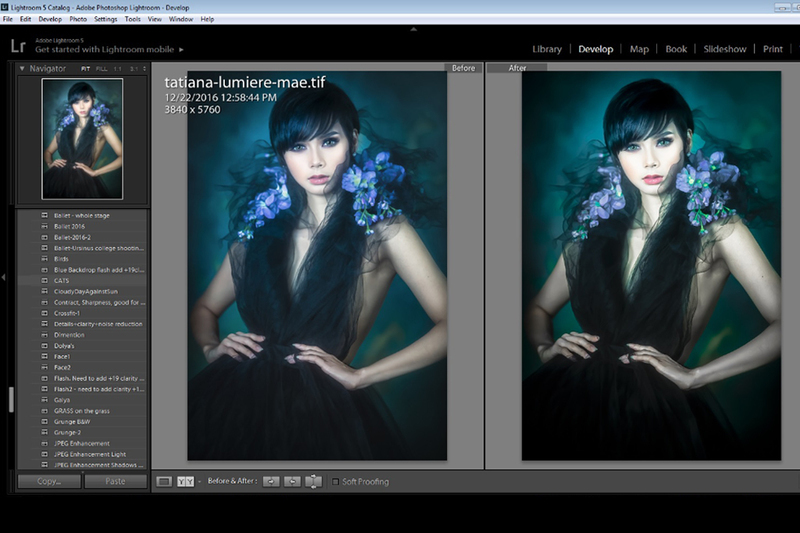Switch to the Develop module

(x=595, y=49)
